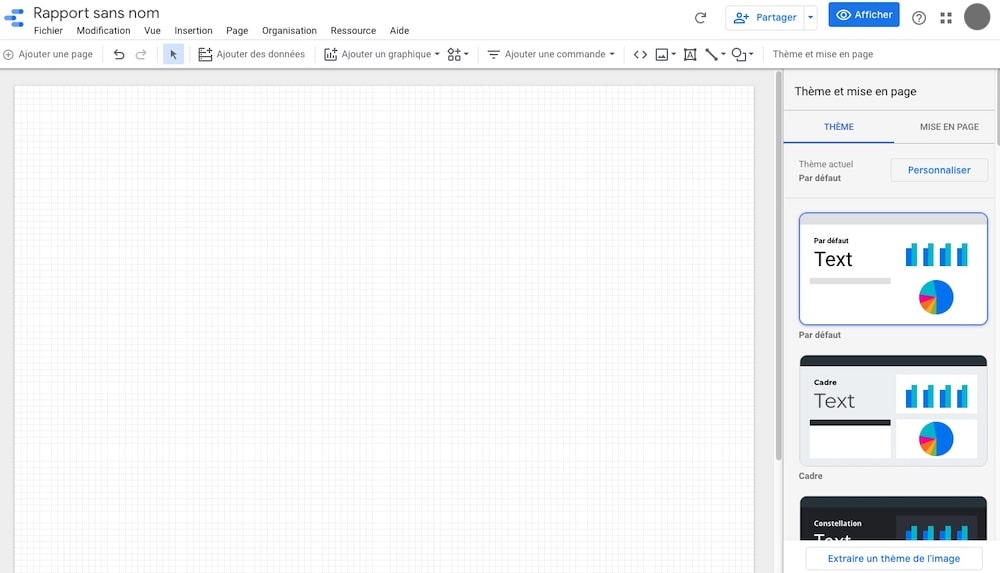Click the Personnaliser button
1000x573 pixels.
click(x=939, y=170)
